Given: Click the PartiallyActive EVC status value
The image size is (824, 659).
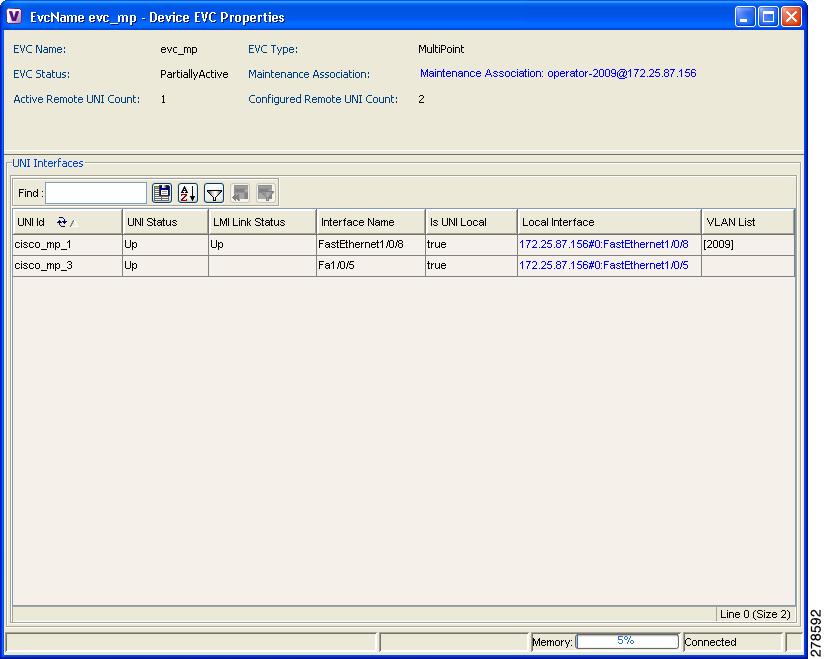Looking at the screenshot, I should tap(194, 75).
